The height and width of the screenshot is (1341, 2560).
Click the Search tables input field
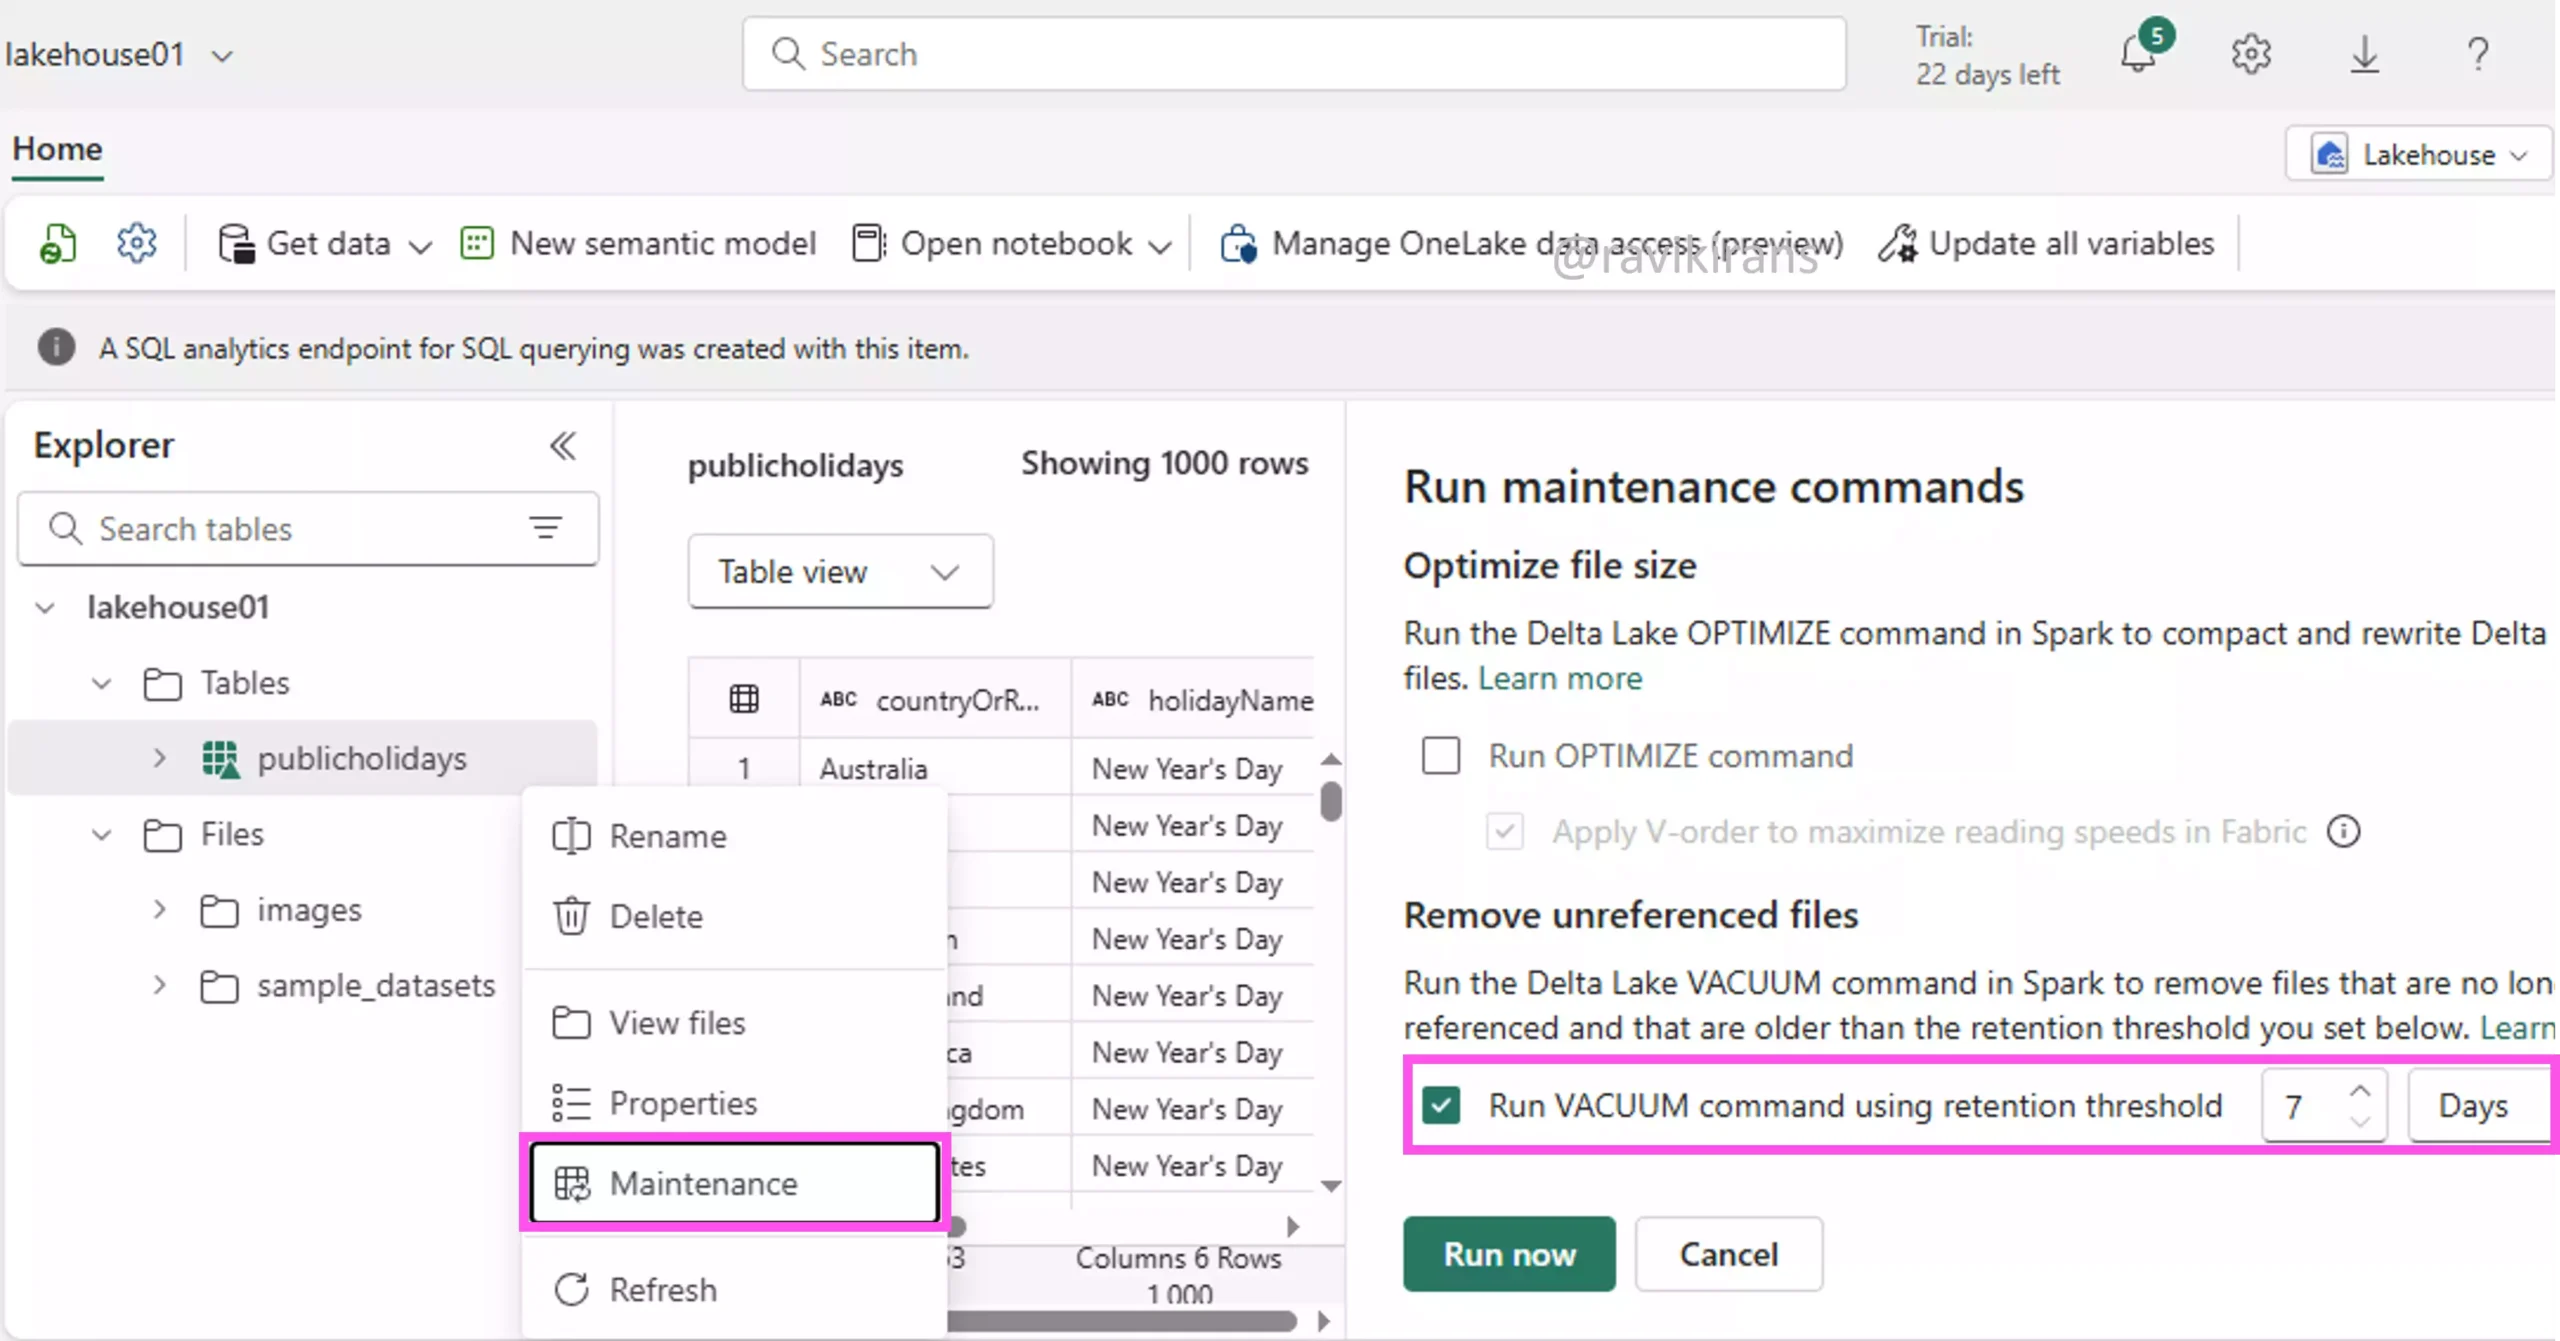pos(308,528)
